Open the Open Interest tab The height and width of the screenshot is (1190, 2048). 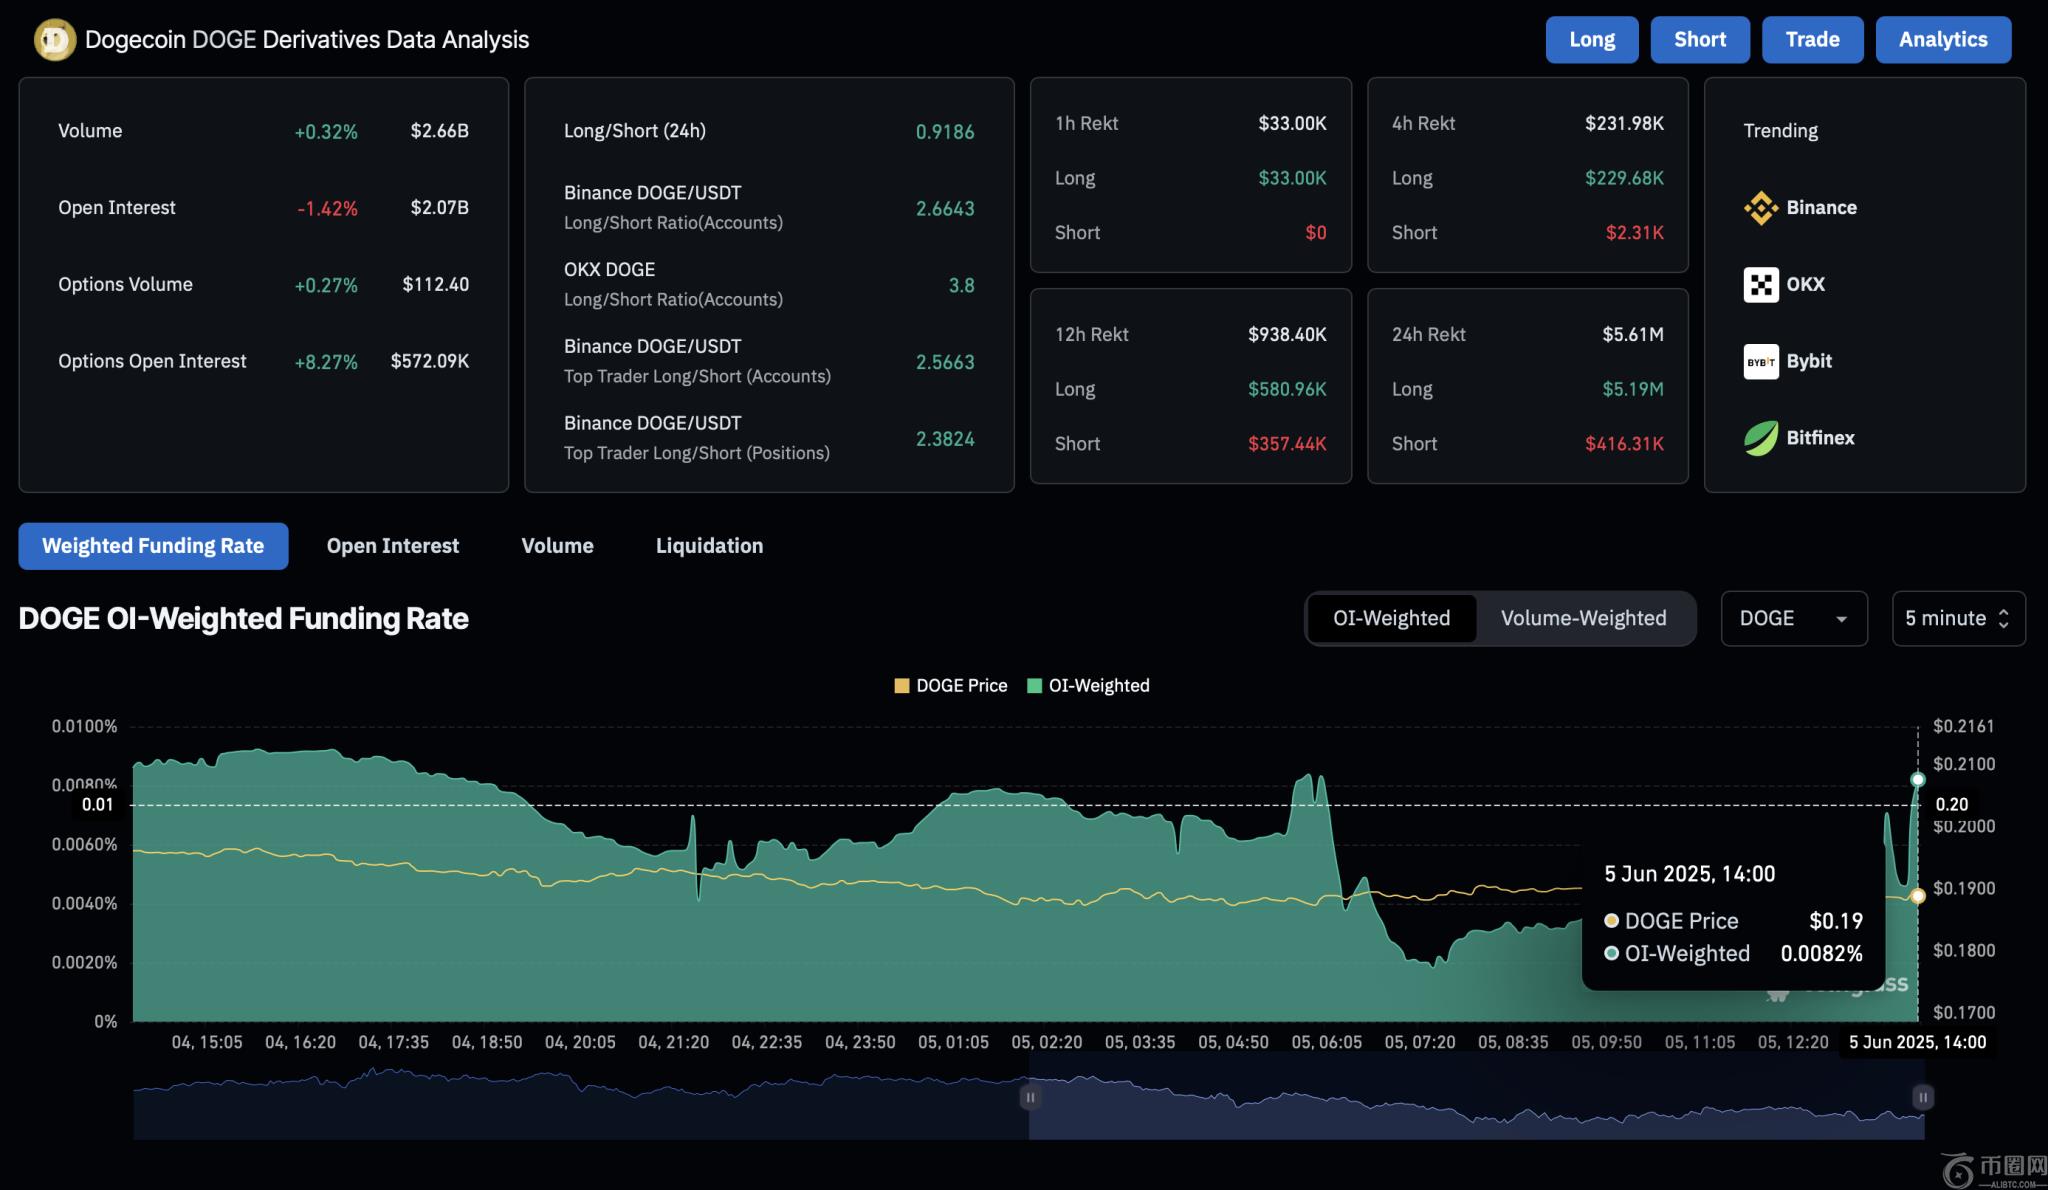[392, 546]
